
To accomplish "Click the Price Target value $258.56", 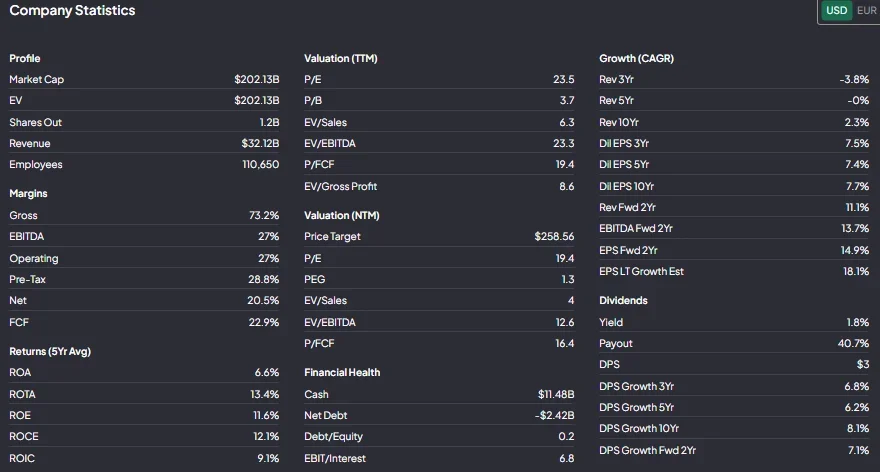I will 554,237.
